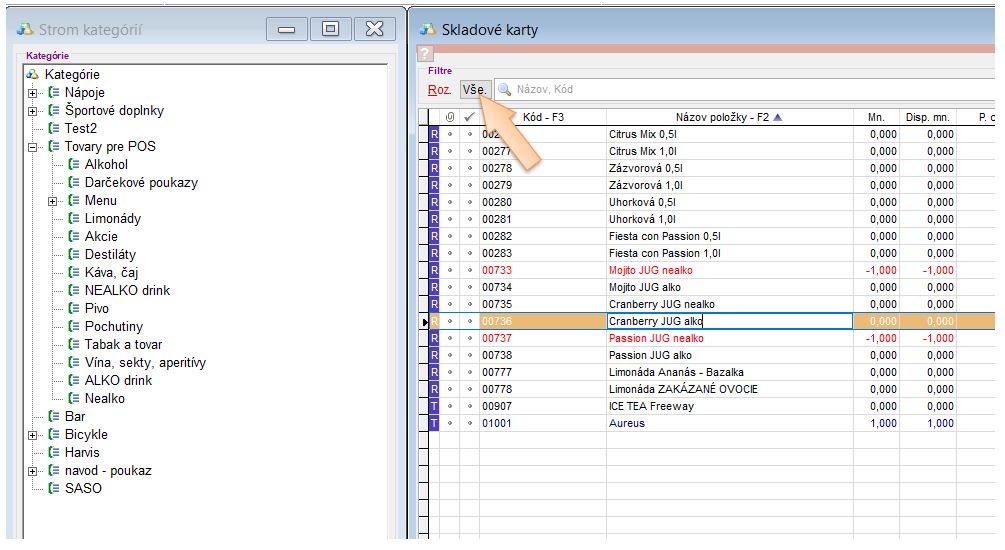Image resolution: width=1005 pixels, height=550 pixels.
Task: Select the Destiláty category
Action: coord(110,254)
